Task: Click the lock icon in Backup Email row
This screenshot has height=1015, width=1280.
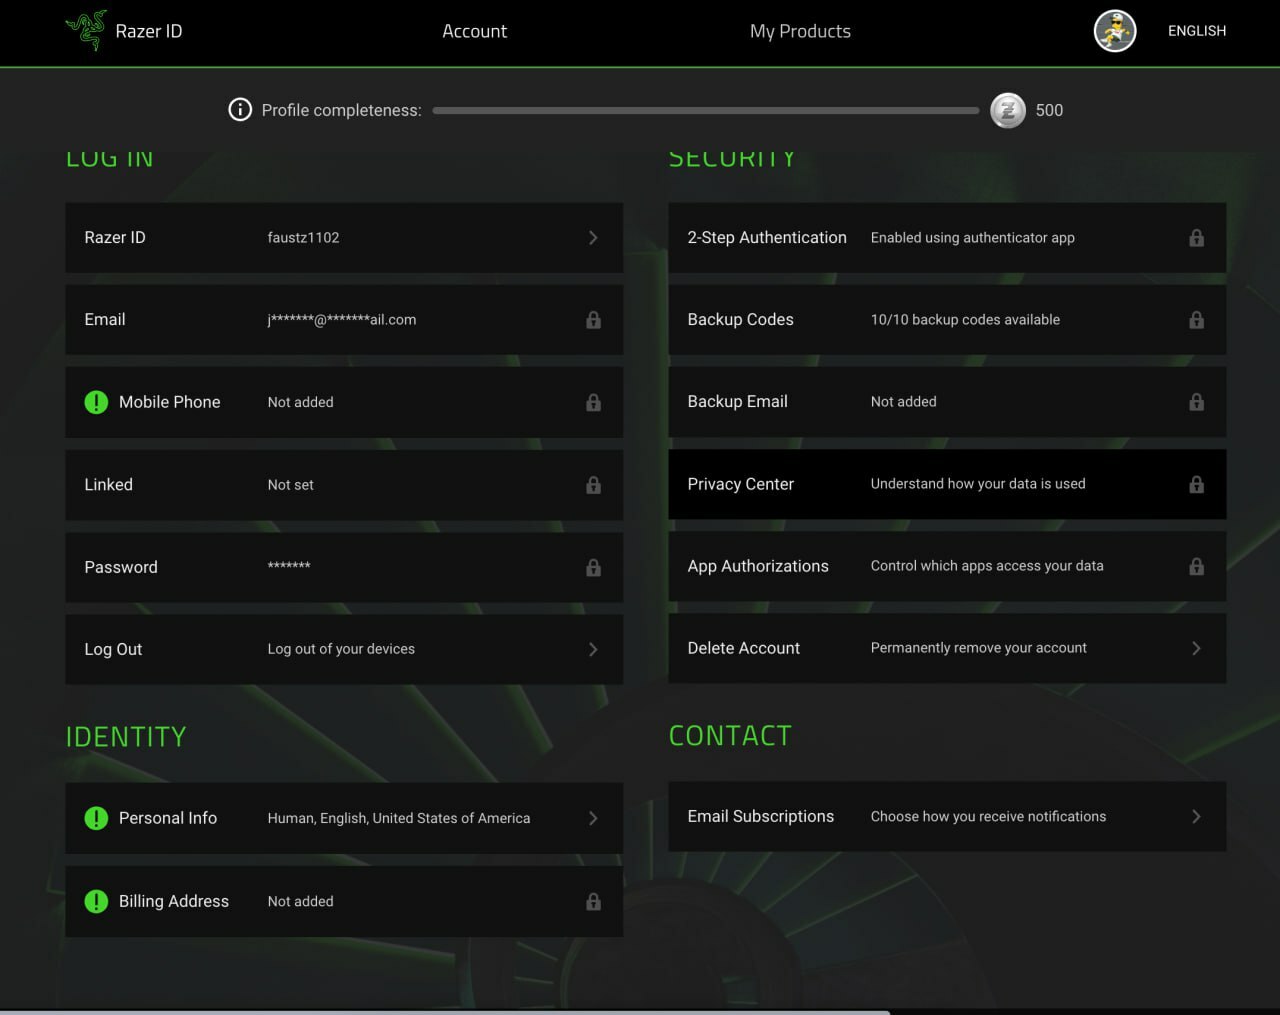Action: [x=1196, y=402]
